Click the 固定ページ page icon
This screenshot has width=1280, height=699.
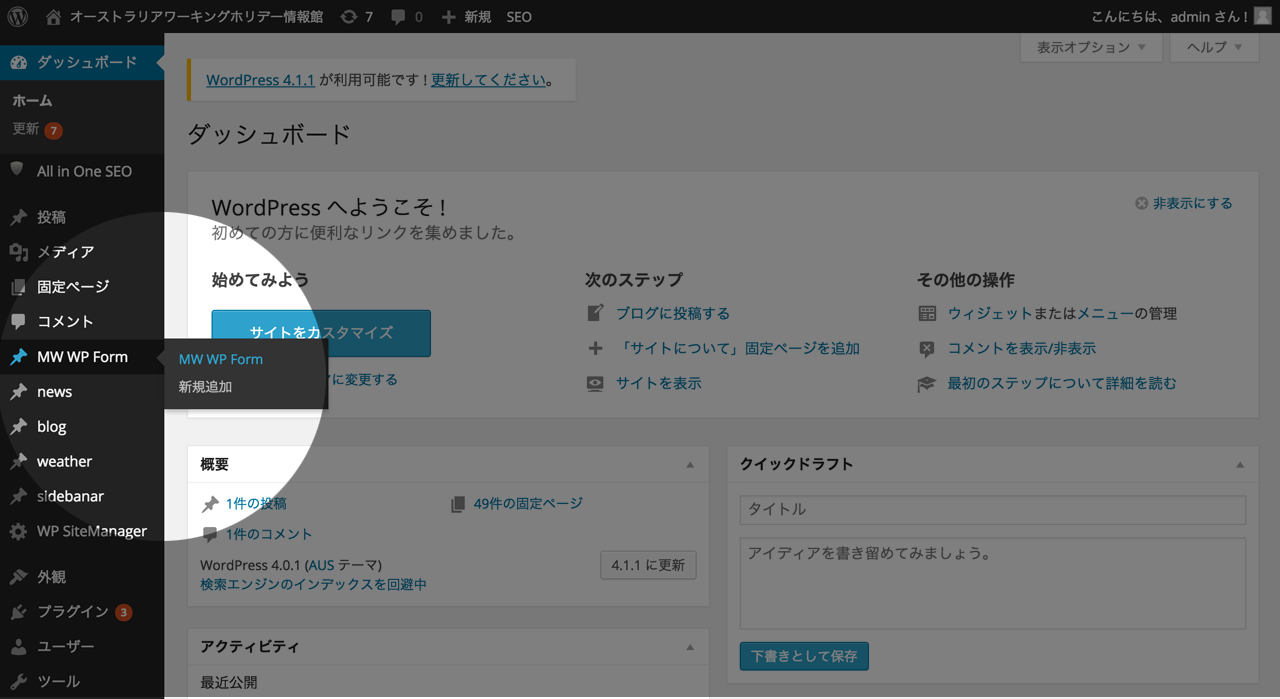tap(18, 287)
